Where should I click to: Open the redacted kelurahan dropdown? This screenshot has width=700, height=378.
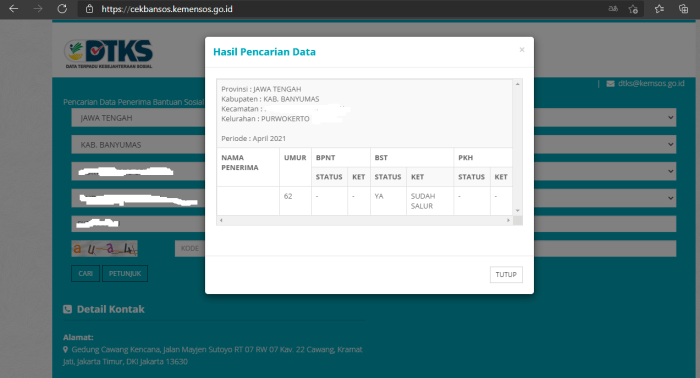pos(374,198)
